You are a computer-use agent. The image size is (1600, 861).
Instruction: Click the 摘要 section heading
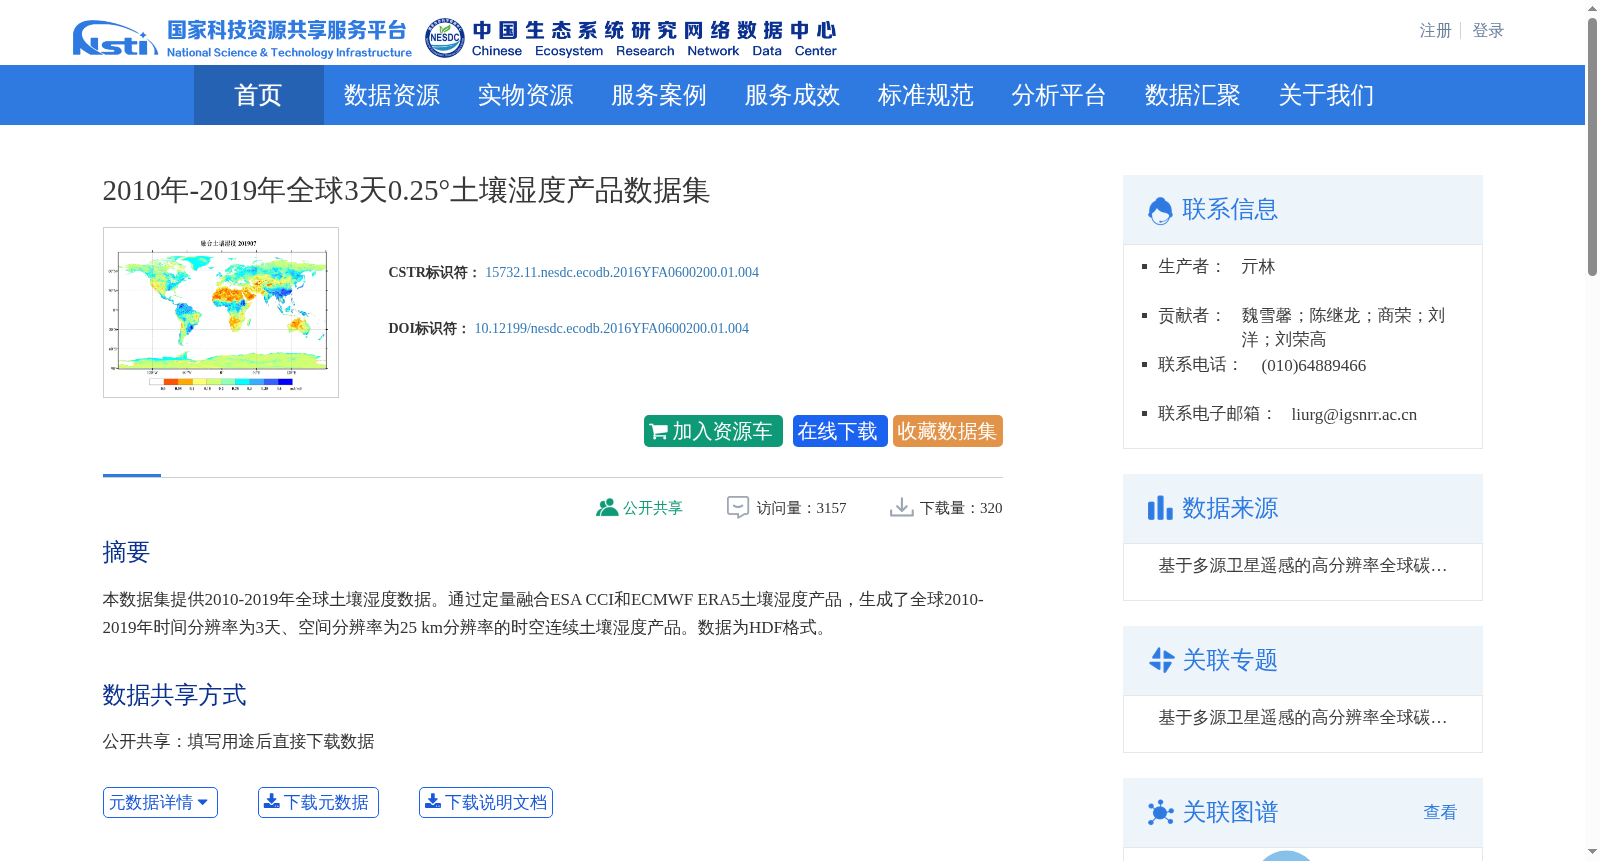coord(126,552)
